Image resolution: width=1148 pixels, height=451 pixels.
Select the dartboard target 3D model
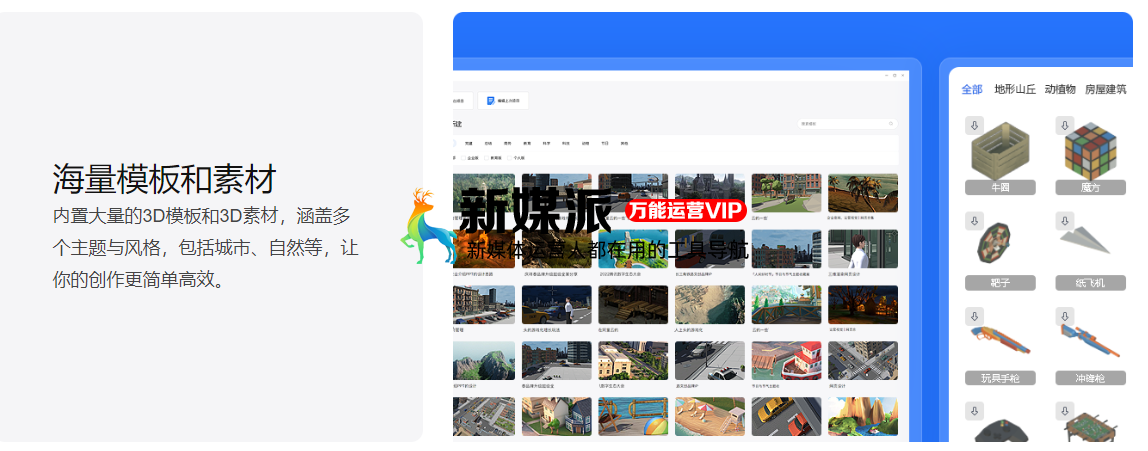994,243
